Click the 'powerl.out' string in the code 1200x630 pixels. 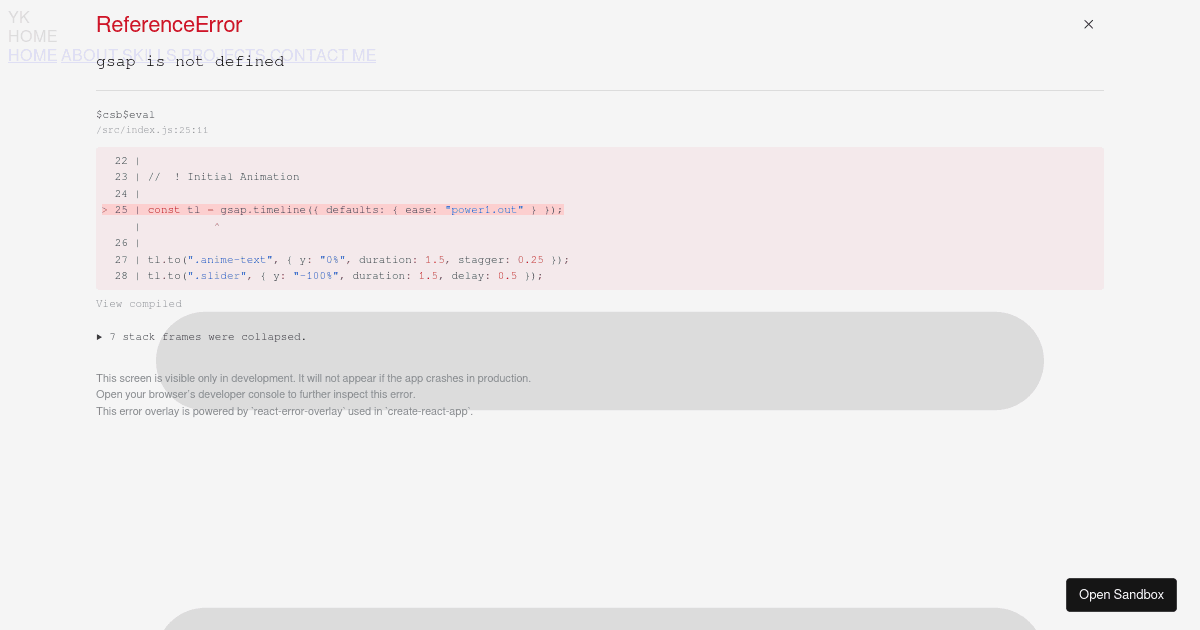coord(484,210)
